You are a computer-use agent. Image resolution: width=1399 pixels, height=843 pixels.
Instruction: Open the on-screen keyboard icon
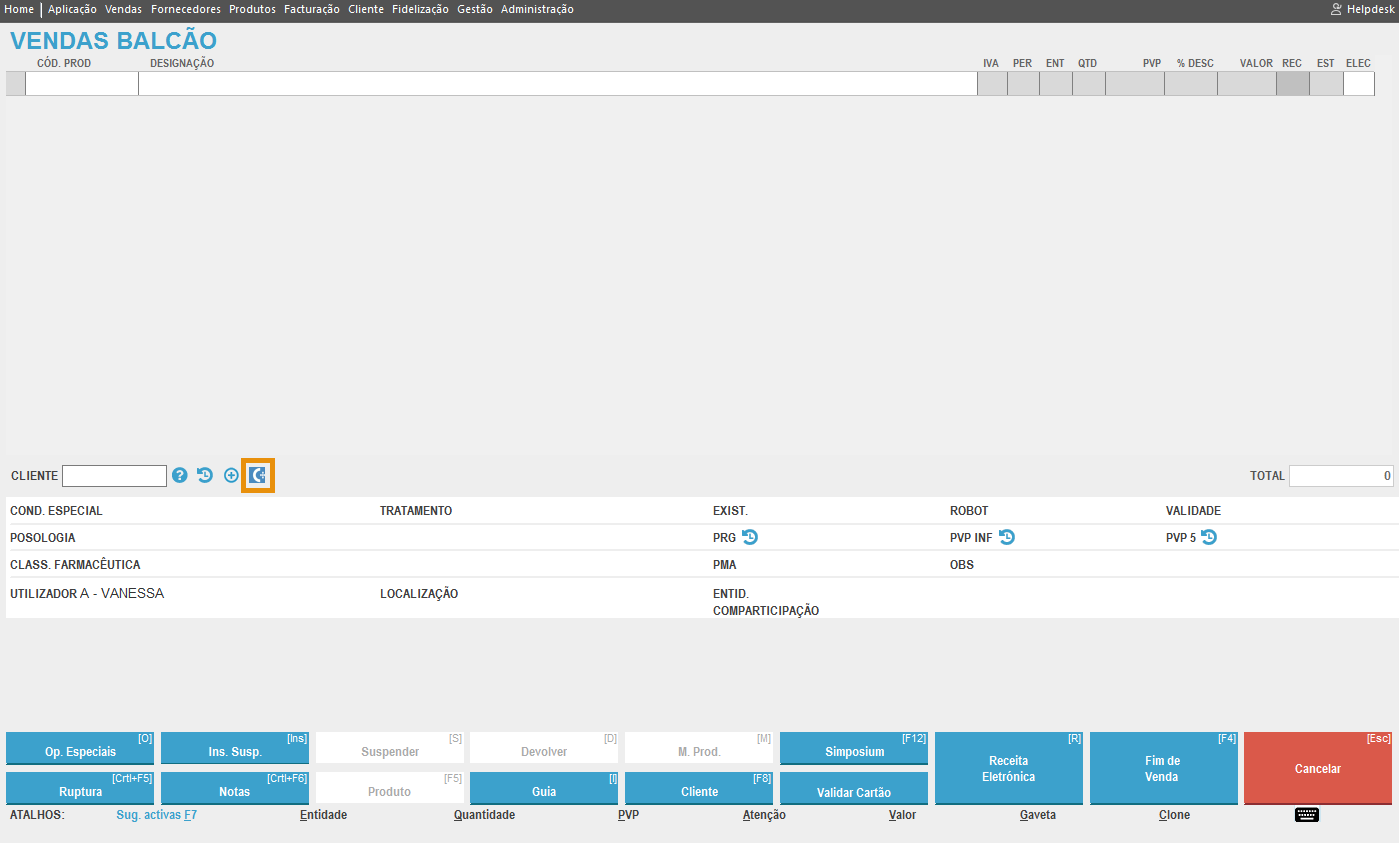point(1307,815)
